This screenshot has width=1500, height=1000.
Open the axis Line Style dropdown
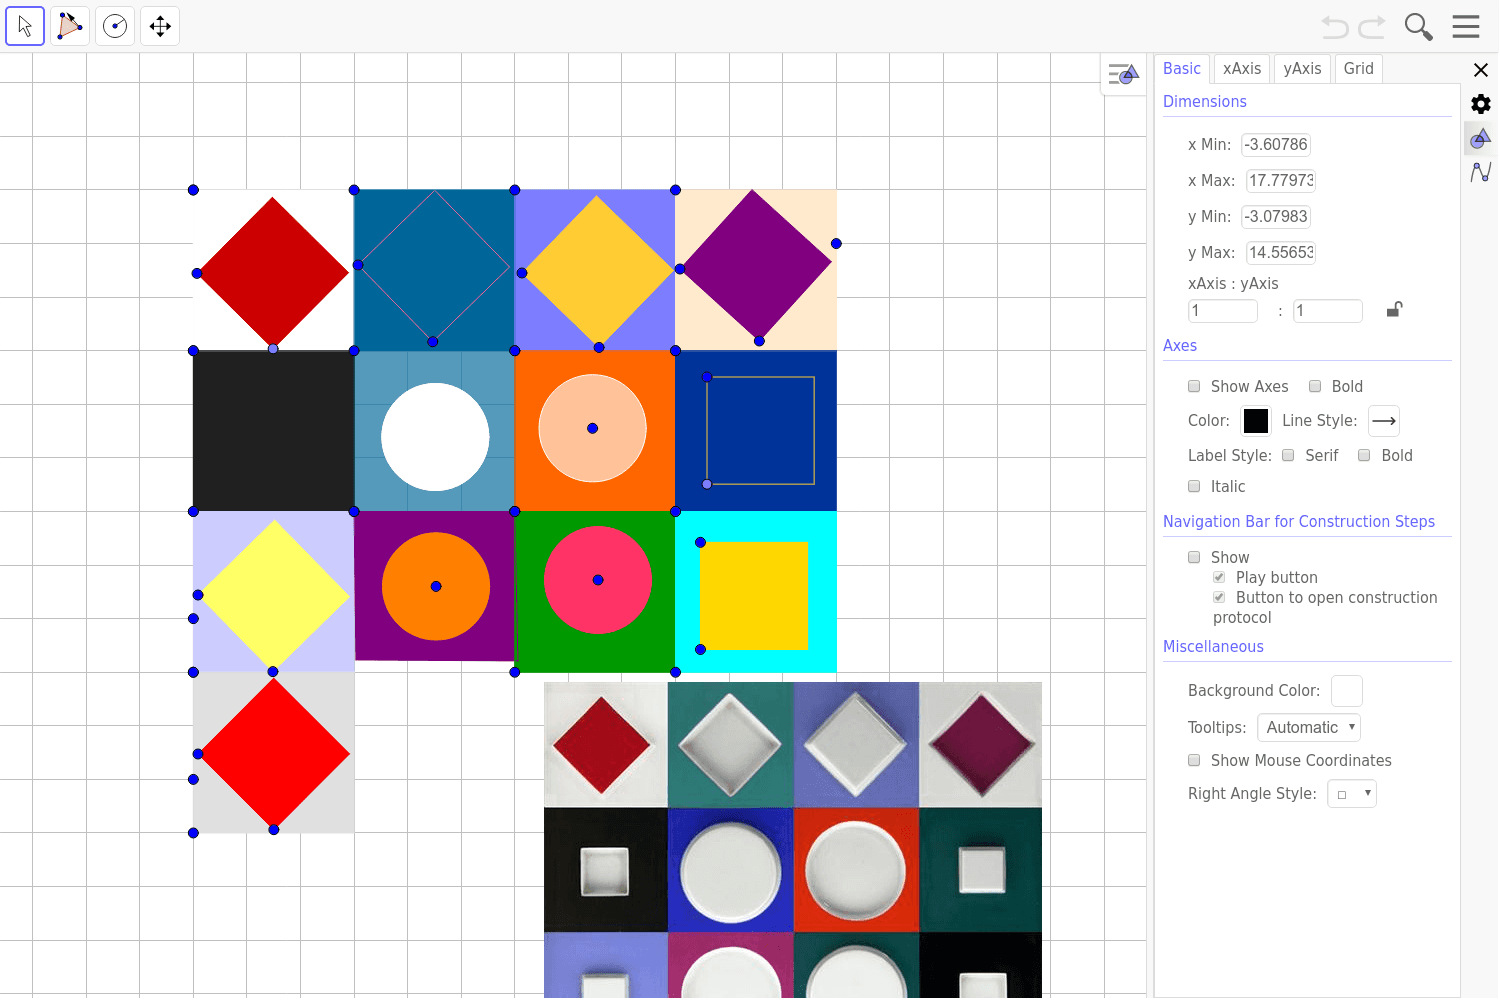pyautogui.click(x=1384, y=421)
